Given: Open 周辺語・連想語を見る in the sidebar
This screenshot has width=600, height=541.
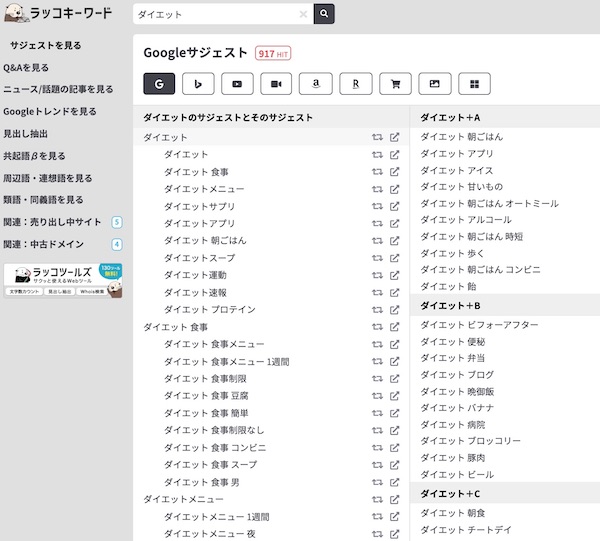Looking at the screenshot, I should coord(48,178).
